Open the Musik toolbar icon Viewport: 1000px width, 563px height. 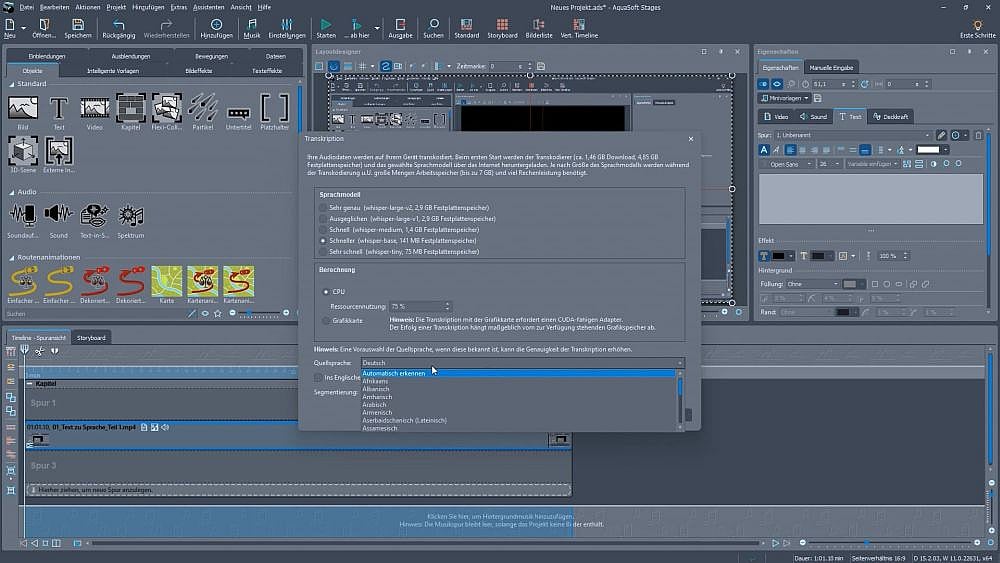click(x=251, y=23)
